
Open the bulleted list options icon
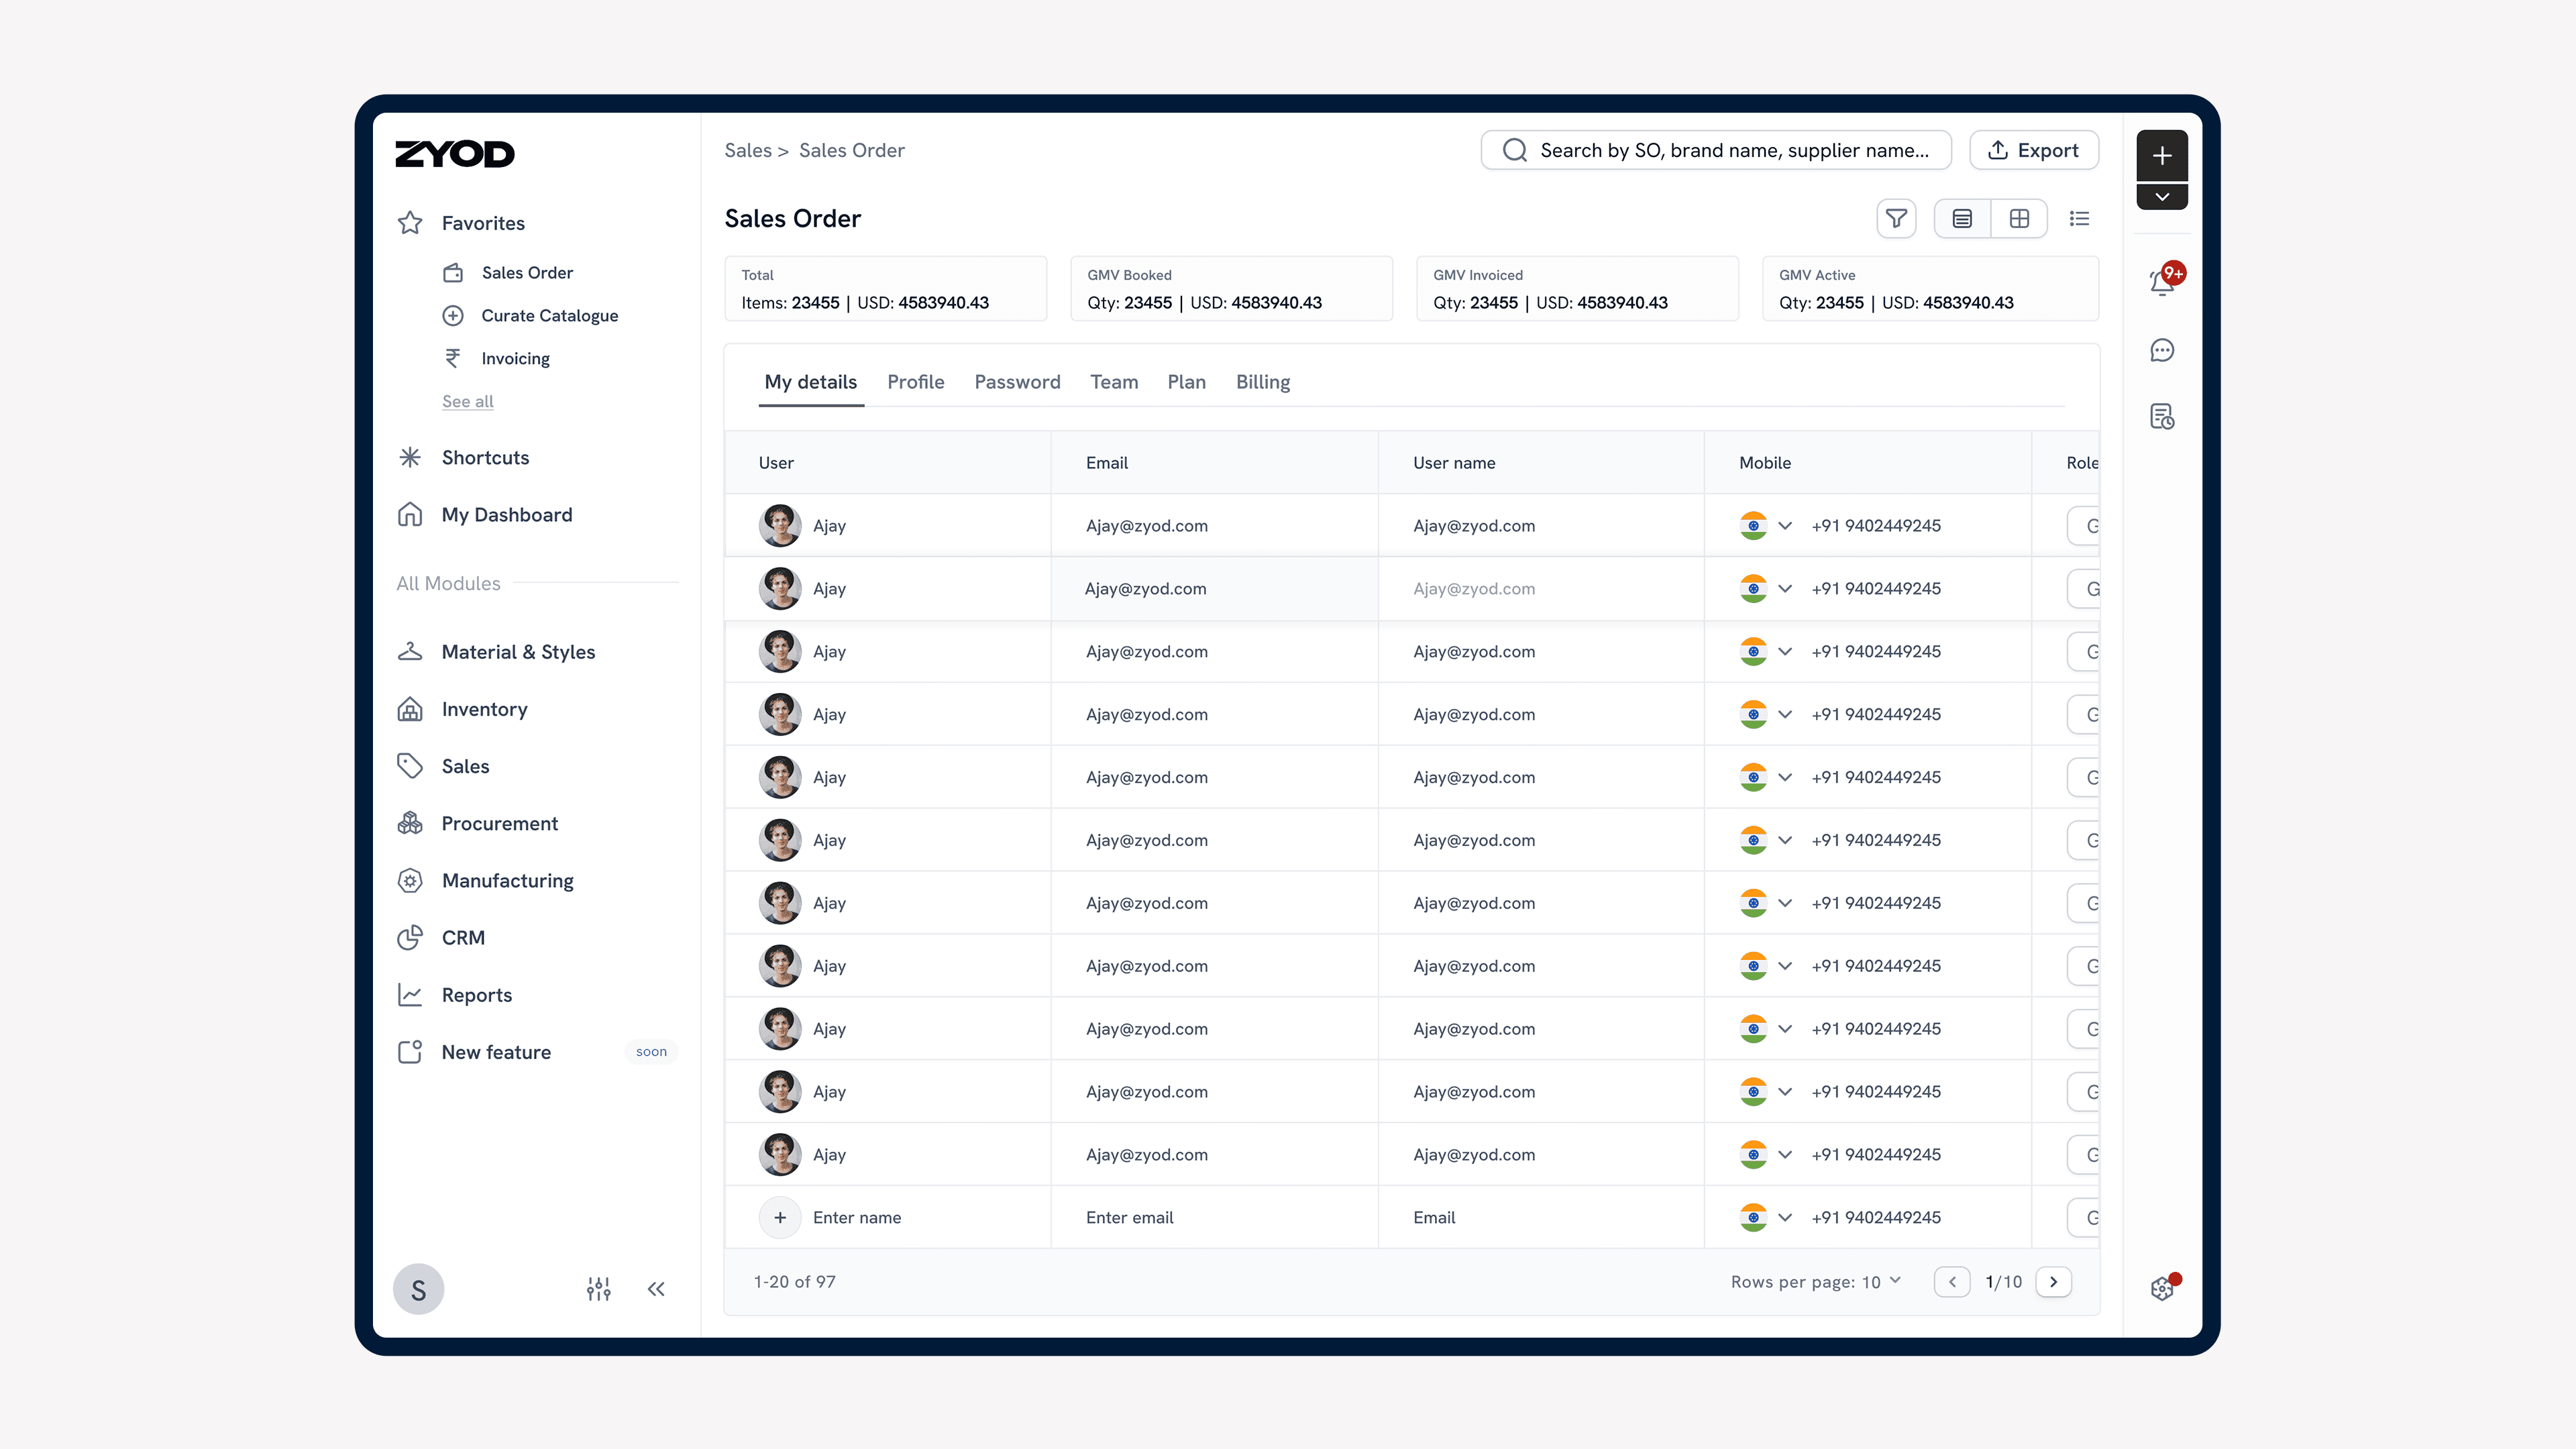[2079, 218]
